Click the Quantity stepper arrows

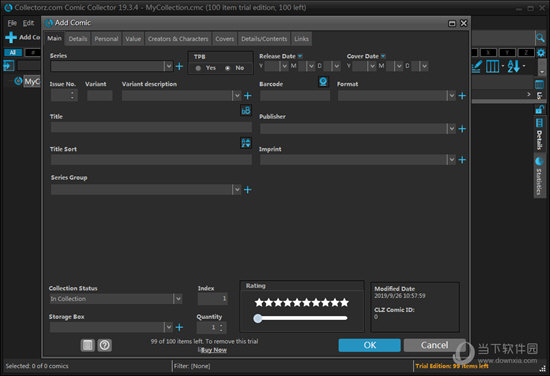pyautogui.click(x=221, y=328)
